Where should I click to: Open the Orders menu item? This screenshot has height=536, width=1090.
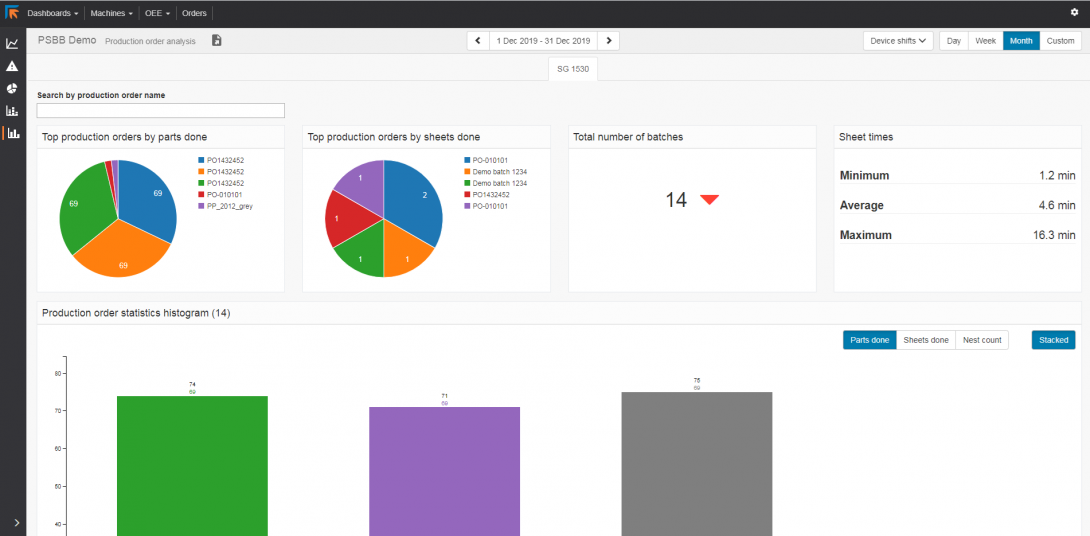[x=194, y=13]
